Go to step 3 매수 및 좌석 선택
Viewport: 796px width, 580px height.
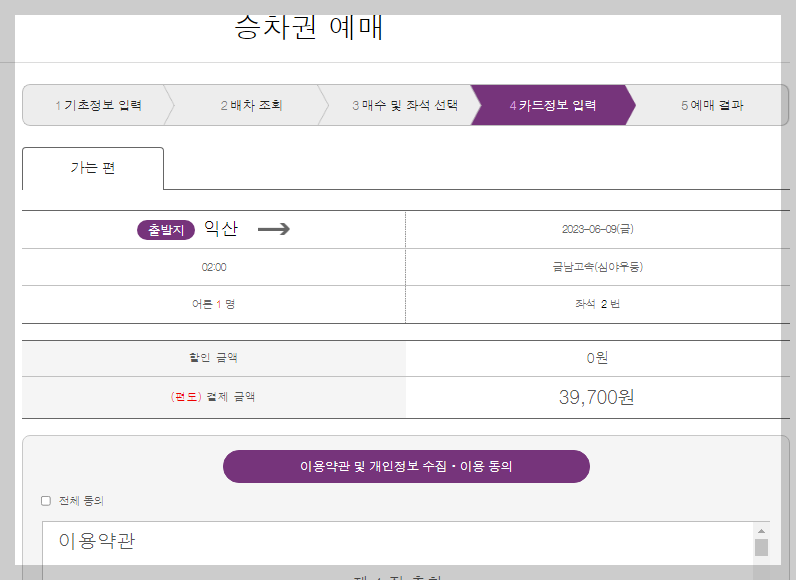coord(405,105)
